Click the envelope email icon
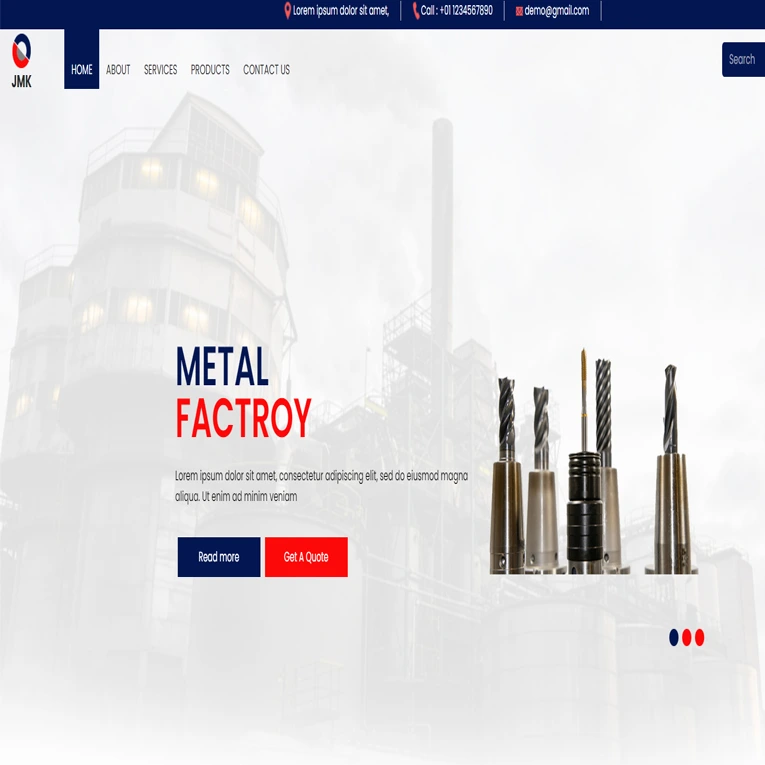 click(x=519, y=11)
